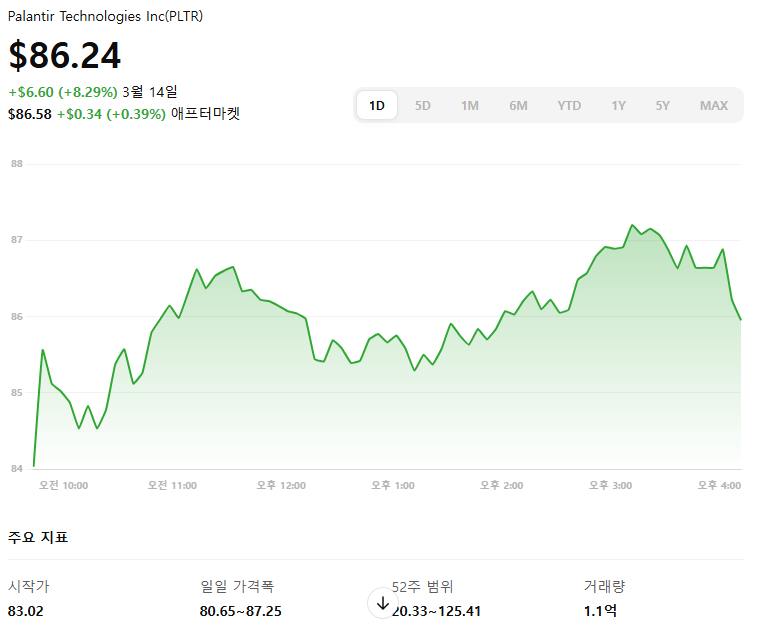
Task: Click the 84 price axis label
Action: pyautogui.click(x=17, y=469)
